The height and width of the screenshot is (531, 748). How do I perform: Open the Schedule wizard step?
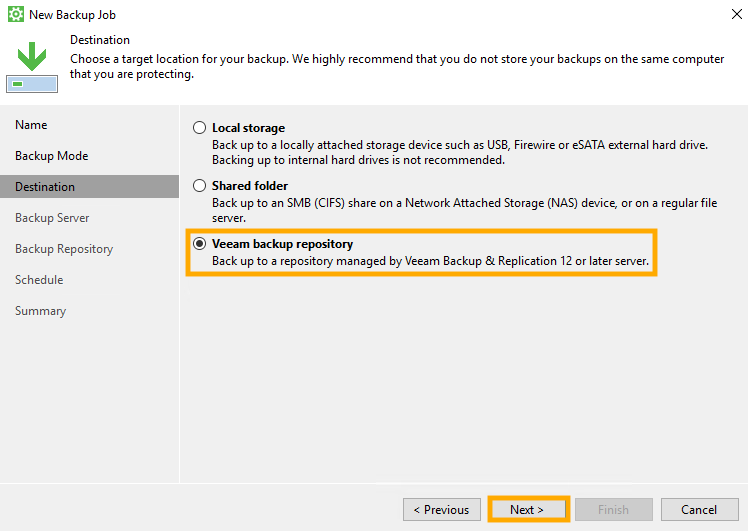[39, 280]
